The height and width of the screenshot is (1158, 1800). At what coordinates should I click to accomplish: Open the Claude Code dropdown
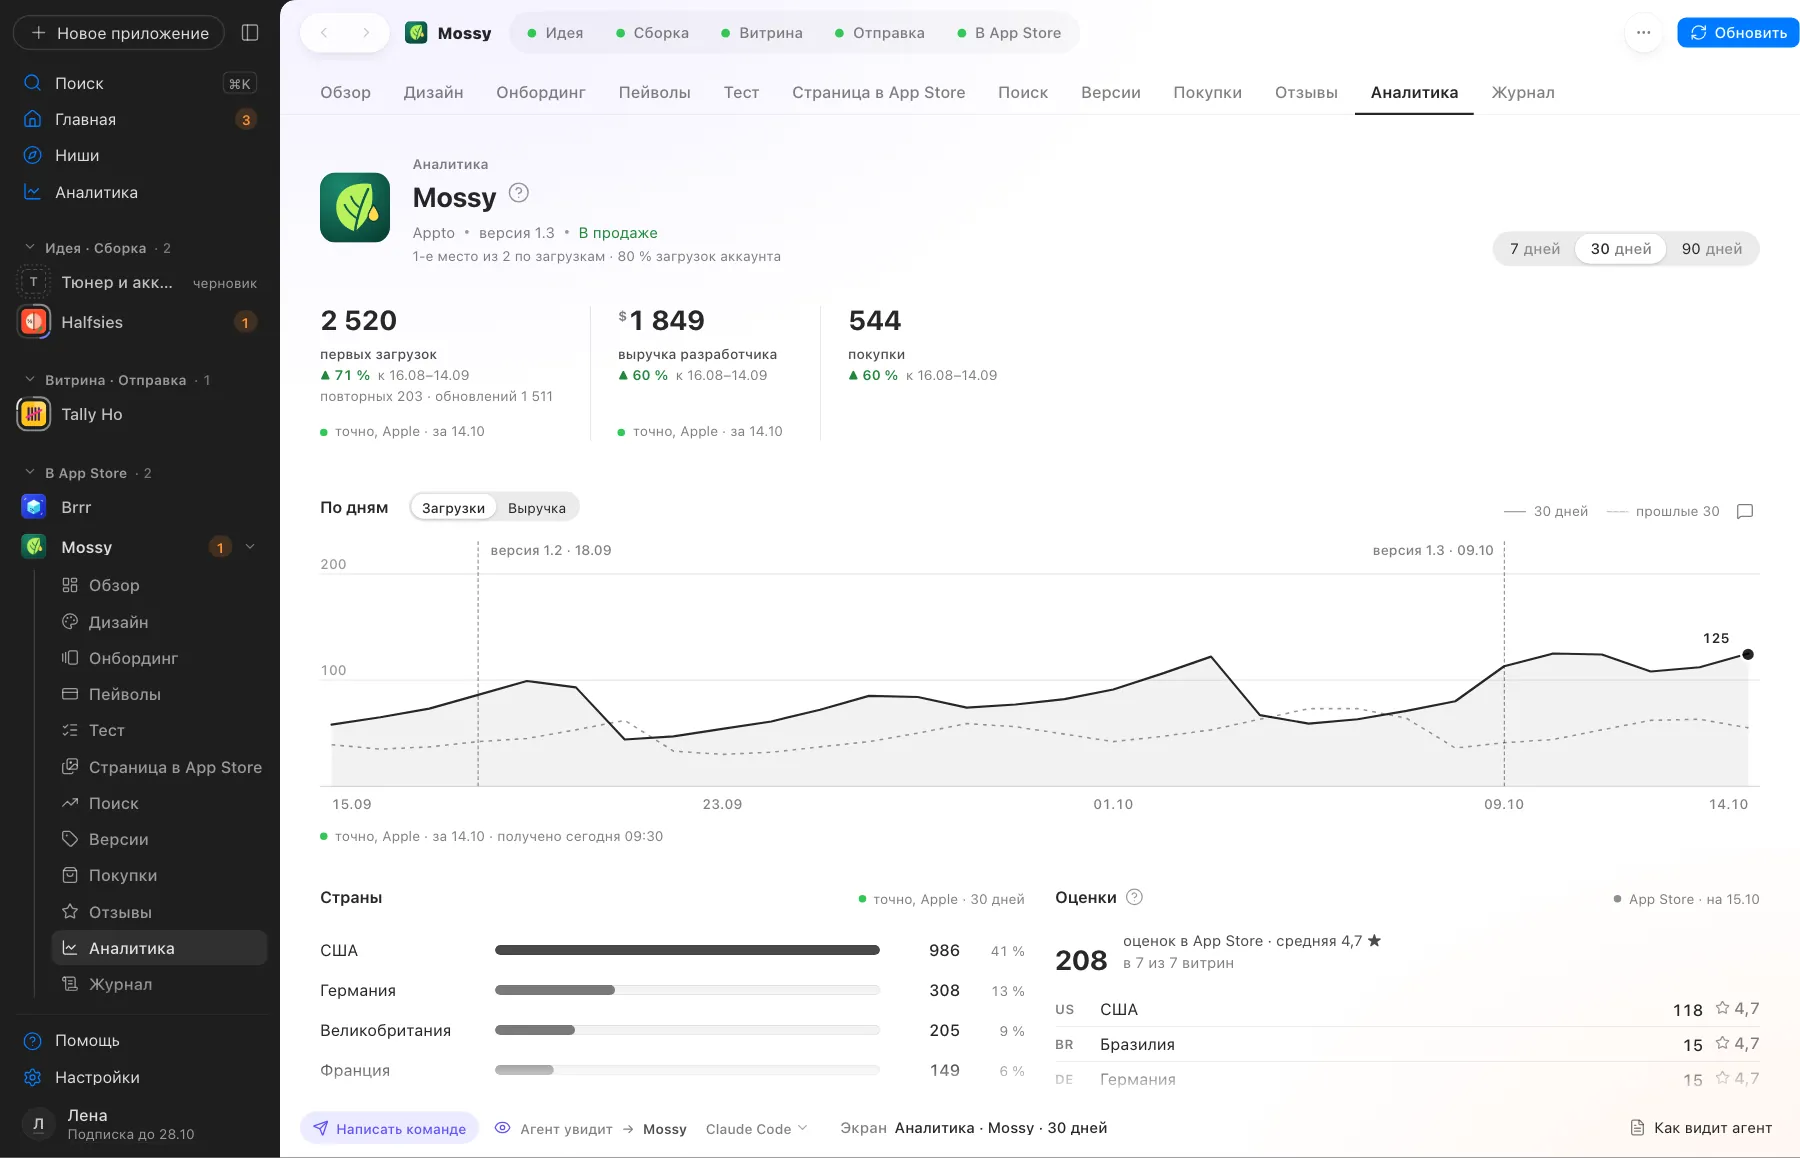756,1129
